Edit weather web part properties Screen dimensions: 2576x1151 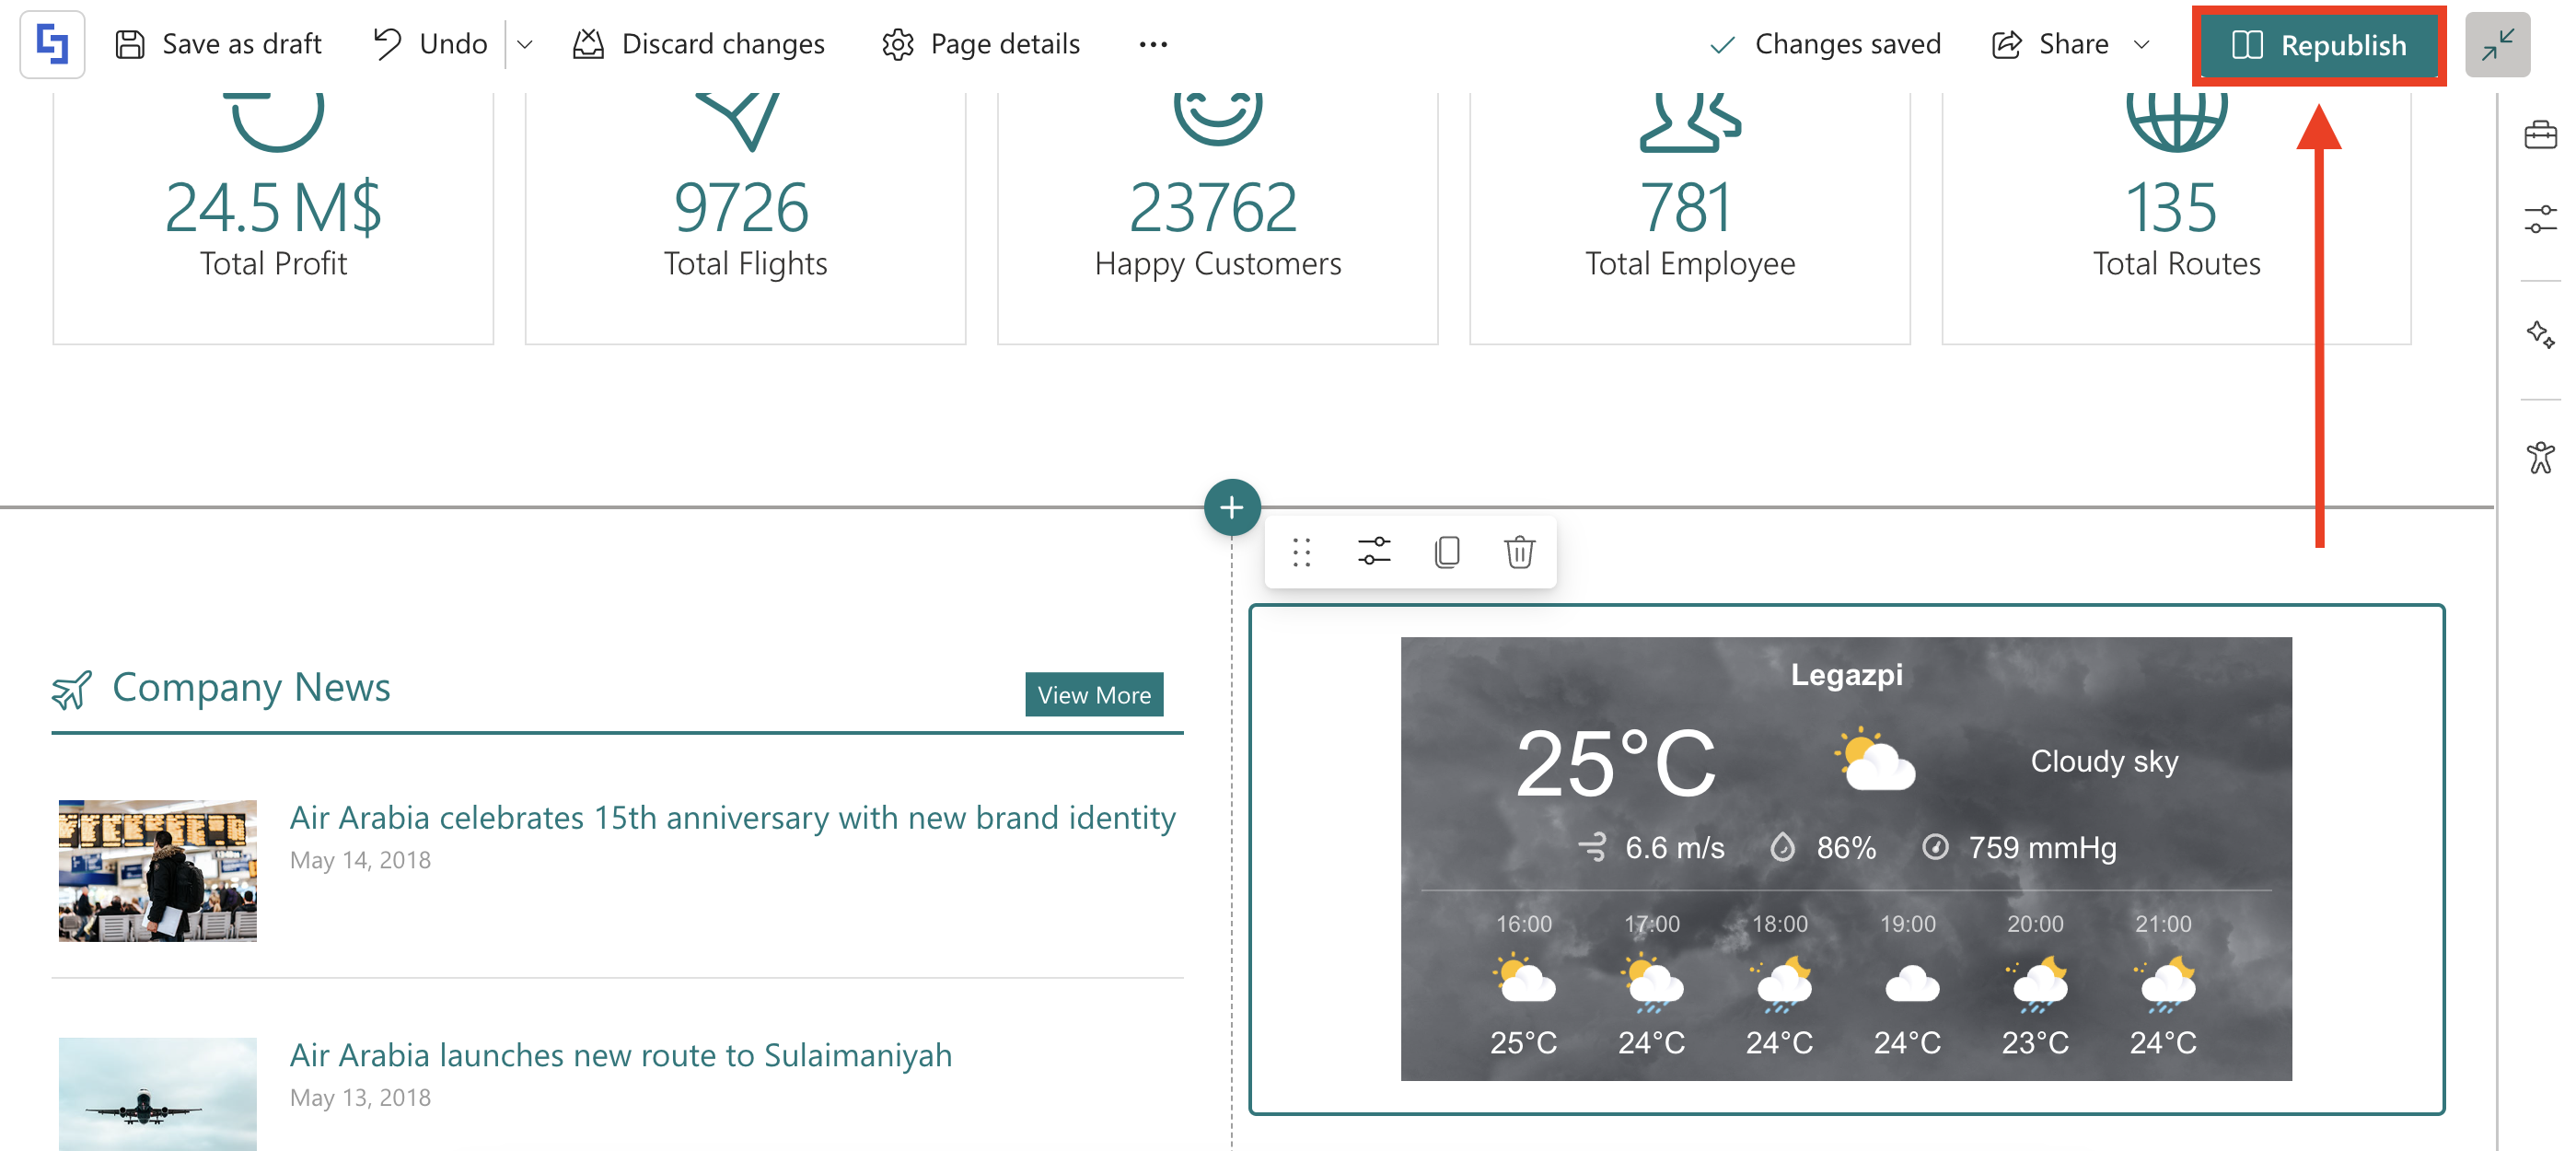1373,551
